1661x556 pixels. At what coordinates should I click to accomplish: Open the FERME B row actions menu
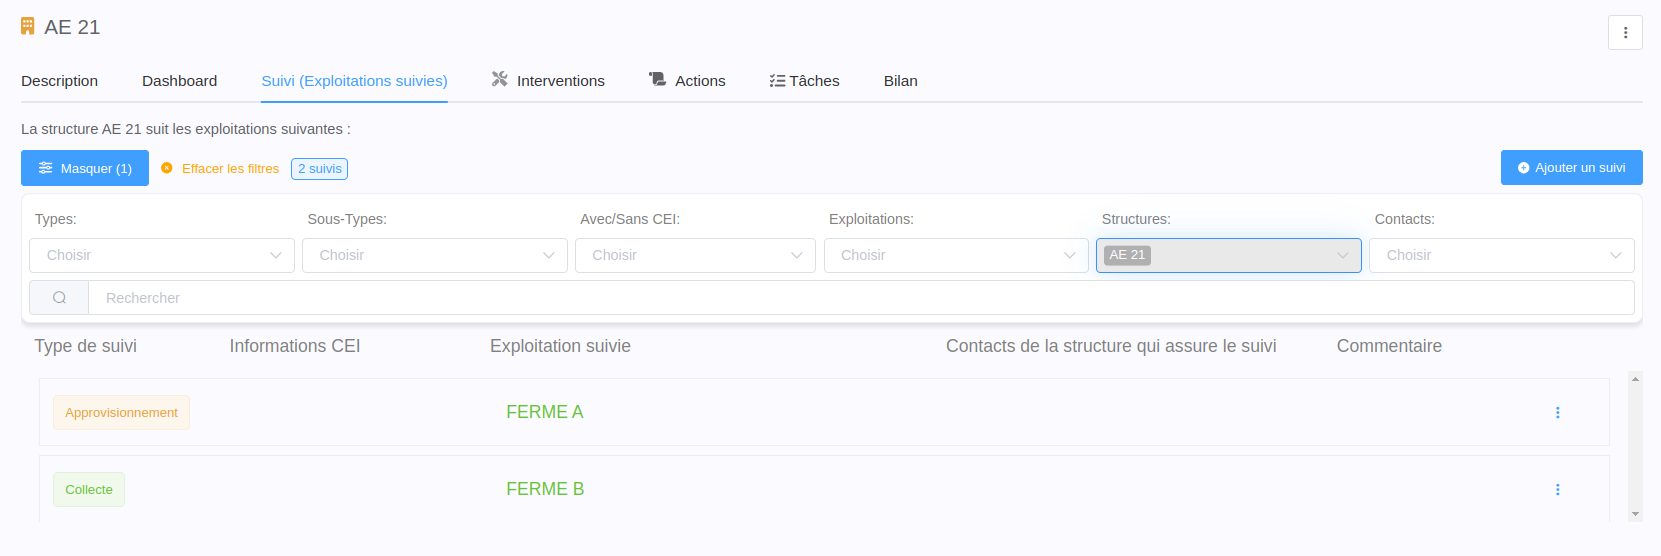click(x=1557, y=489)
